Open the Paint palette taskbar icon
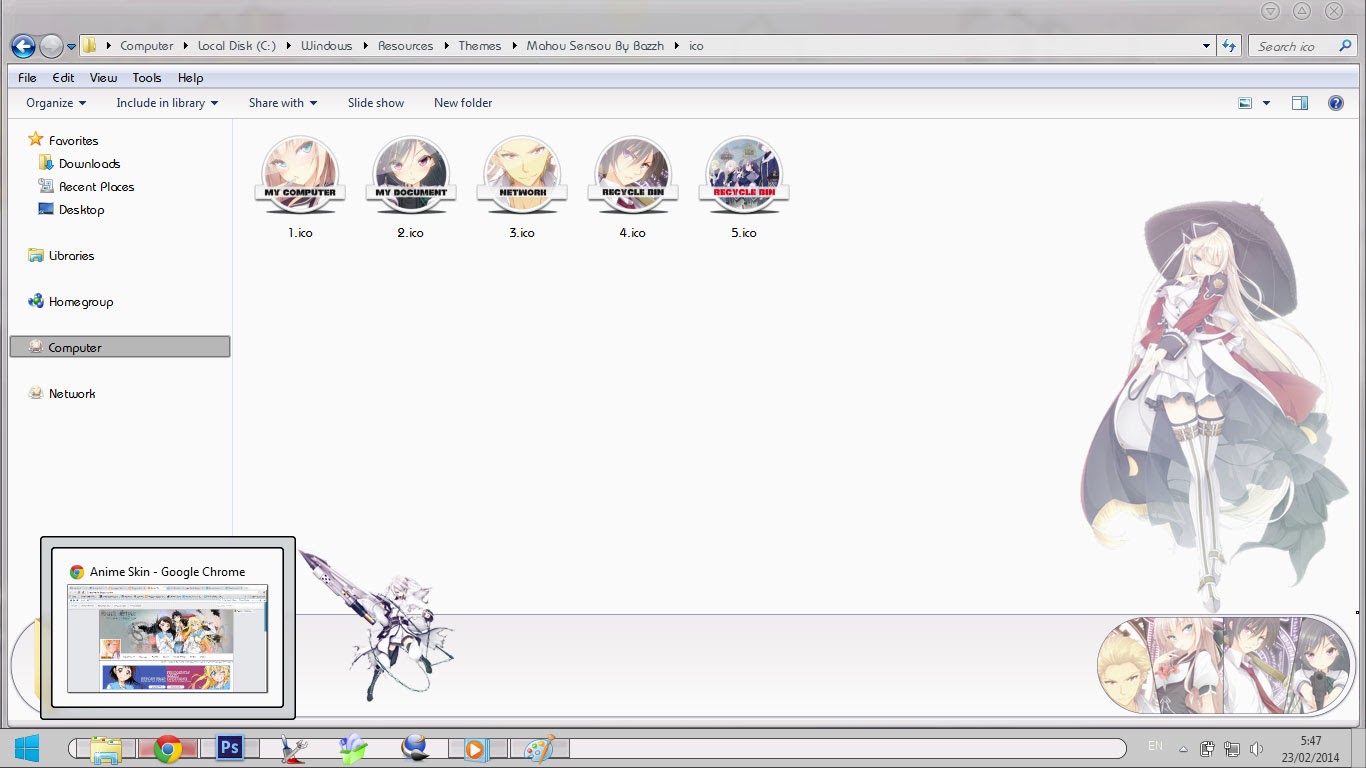The height and width of the screenshot is (768, 1366). (x=540, y=749)
